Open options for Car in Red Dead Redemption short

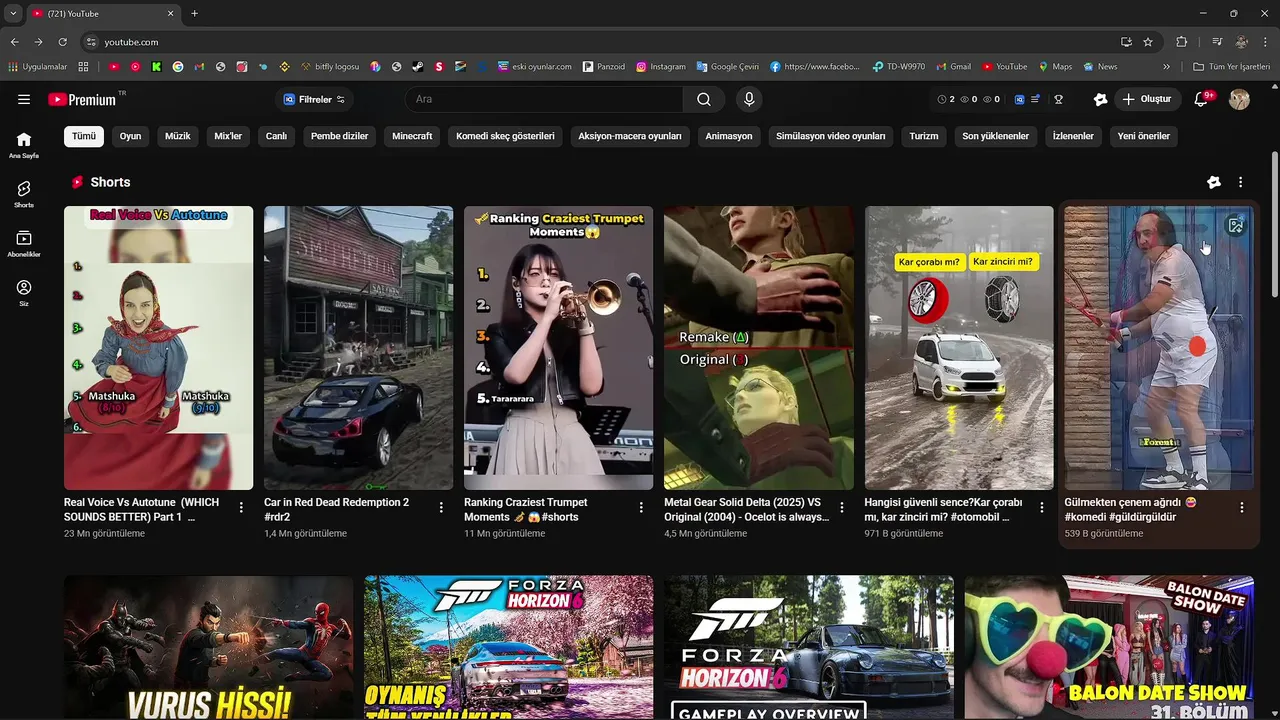click(441, 508)
